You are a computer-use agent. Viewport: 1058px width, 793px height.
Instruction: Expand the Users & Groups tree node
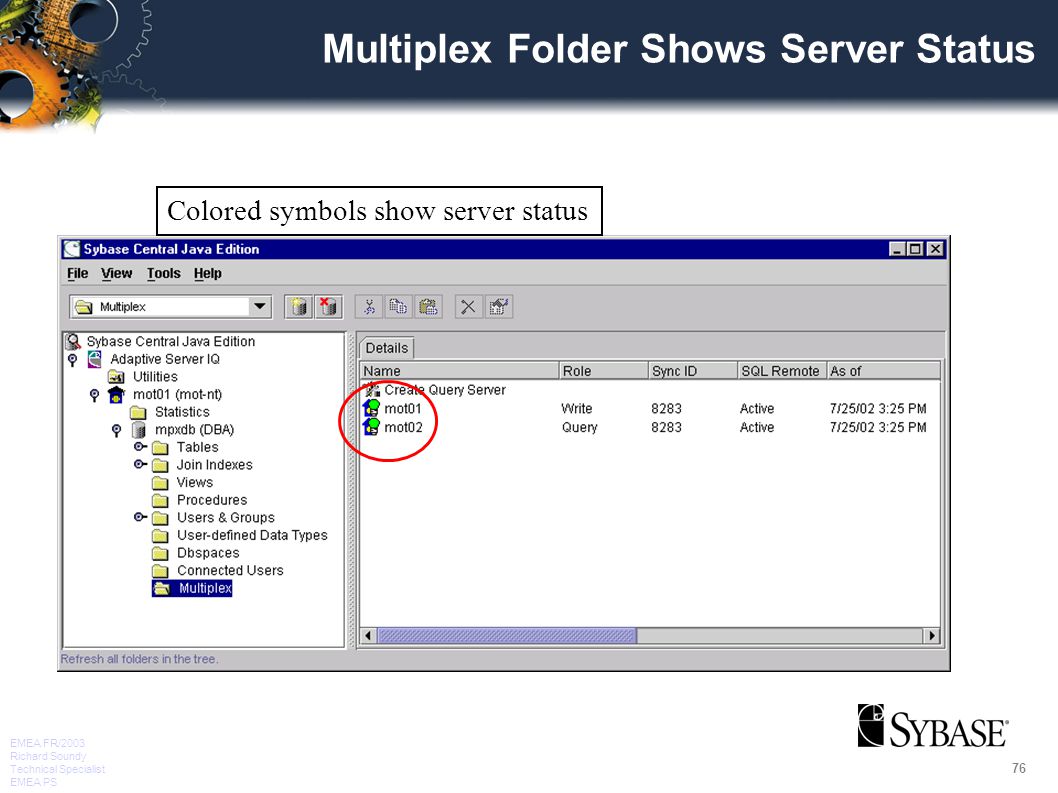point(140,517)
